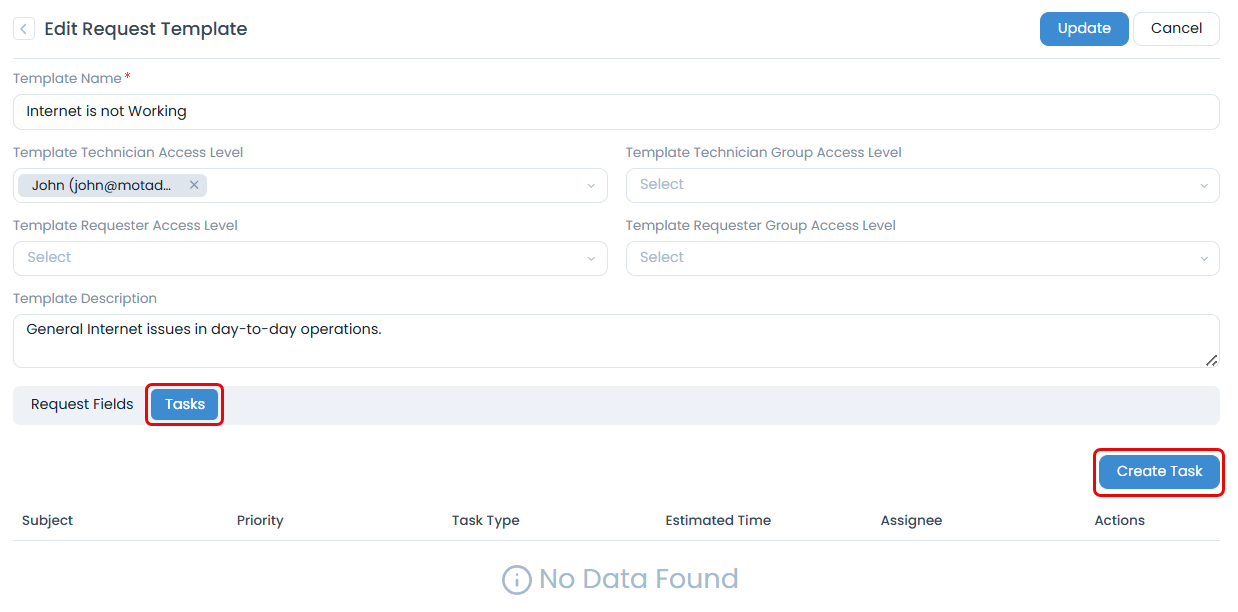Click the chevron on Template Technician Access Level

(x=593, y=185)
